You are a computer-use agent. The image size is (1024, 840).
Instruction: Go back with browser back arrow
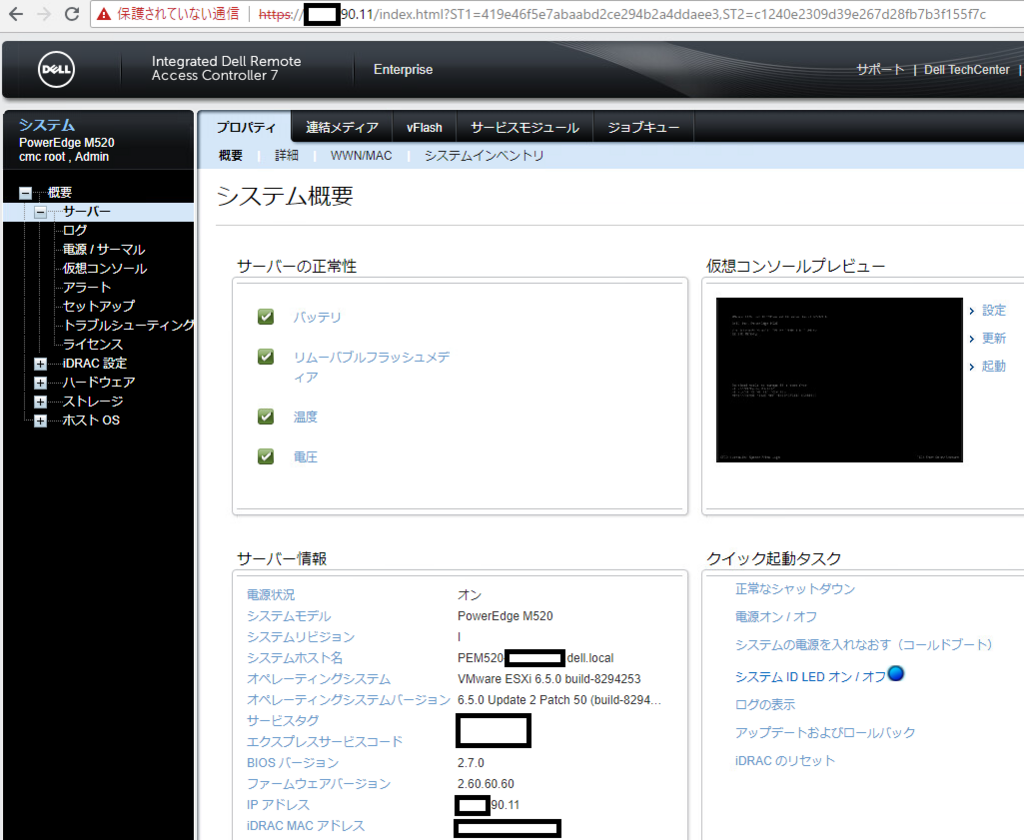pyautogui.click(x=16, y=14)
